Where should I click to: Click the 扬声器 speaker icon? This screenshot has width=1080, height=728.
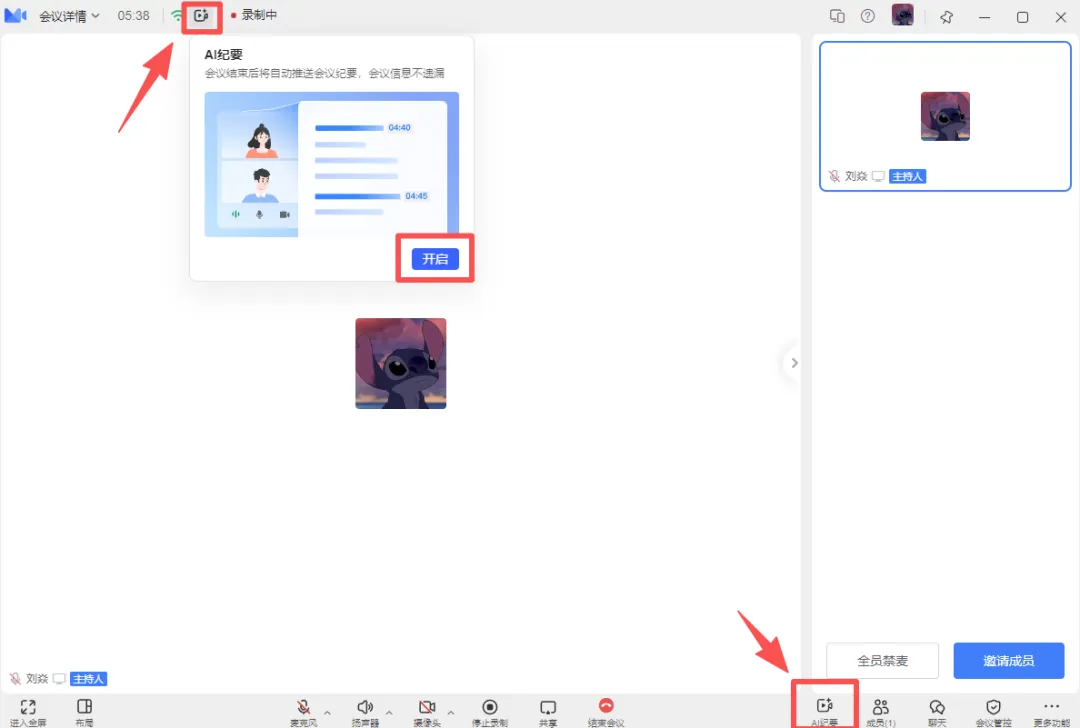(365, 712)
